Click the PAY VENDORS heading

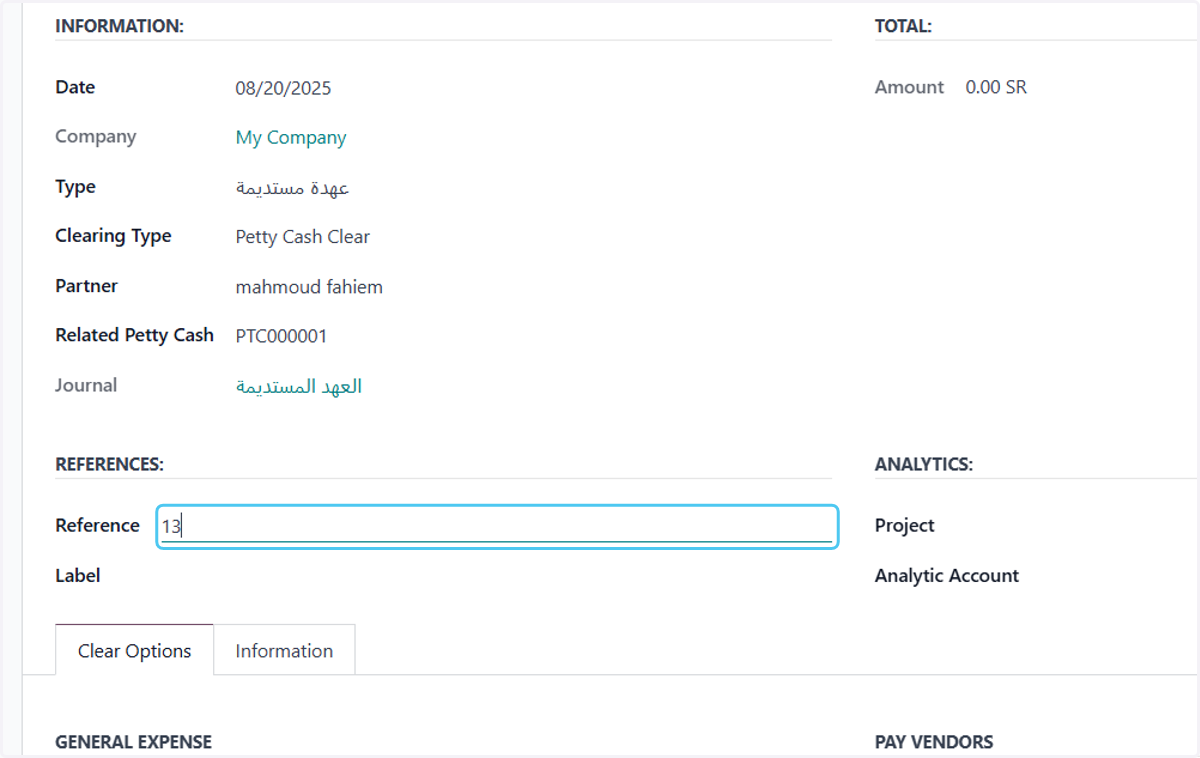click(x=934, y=742)
